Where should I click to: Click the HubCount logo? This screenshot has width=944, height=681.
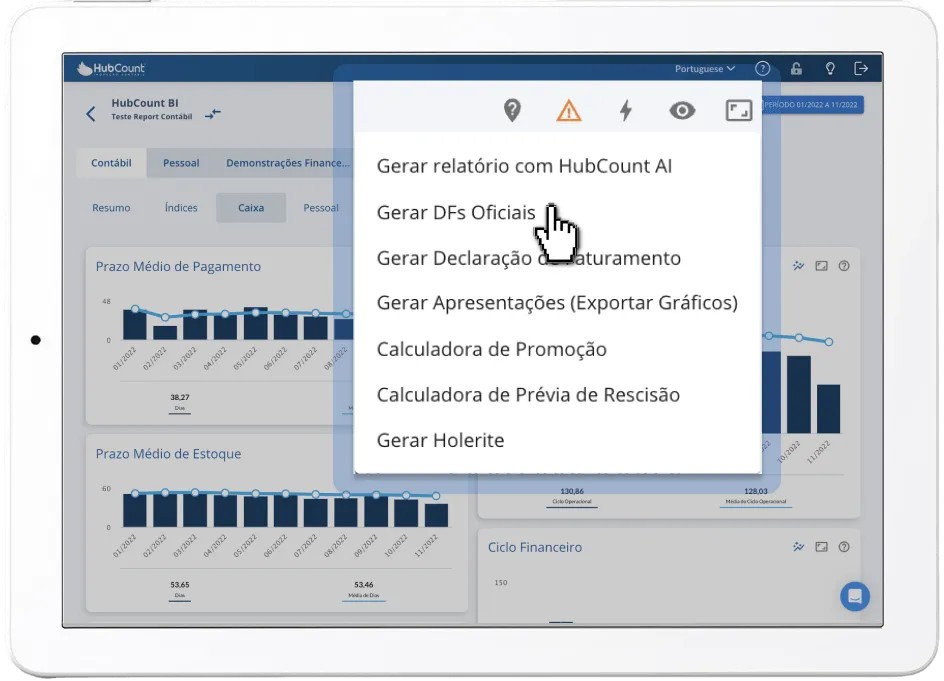click(x=111, y=69)
